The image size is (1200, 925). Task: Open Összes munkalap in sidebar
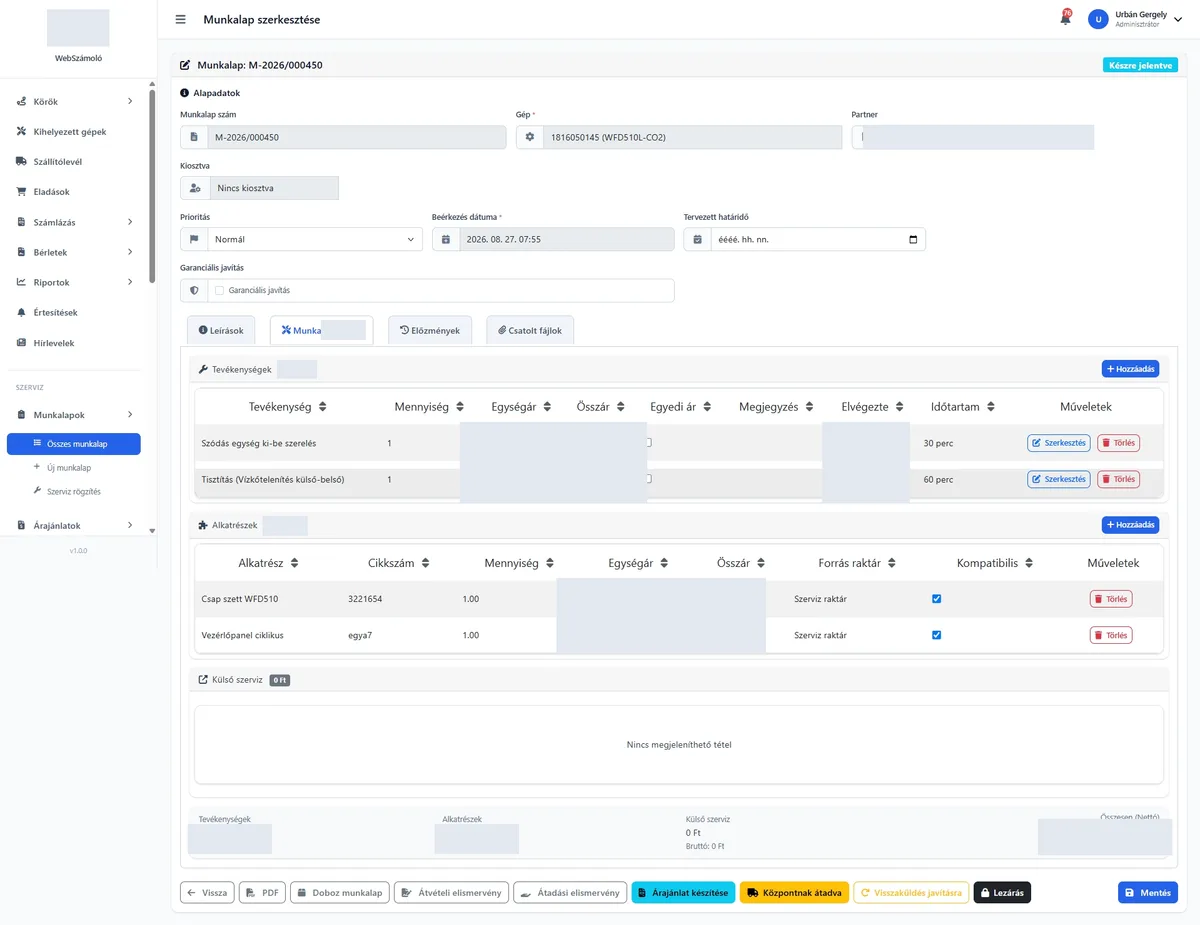pyautogui.click(x=73, y=444)
